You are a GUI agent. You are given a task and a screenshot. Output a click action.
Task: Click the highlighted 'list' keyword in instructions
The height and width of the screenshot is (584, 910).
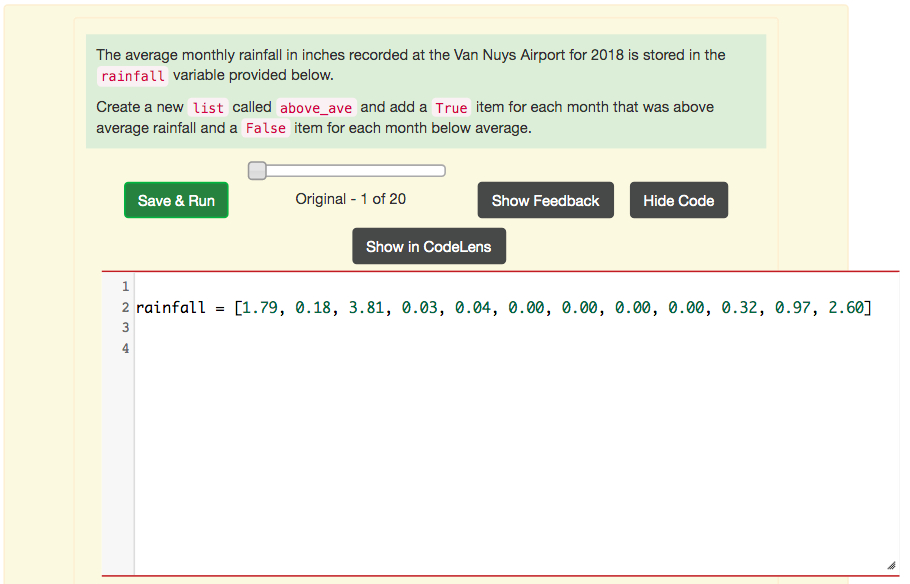[x=208, y=107]
